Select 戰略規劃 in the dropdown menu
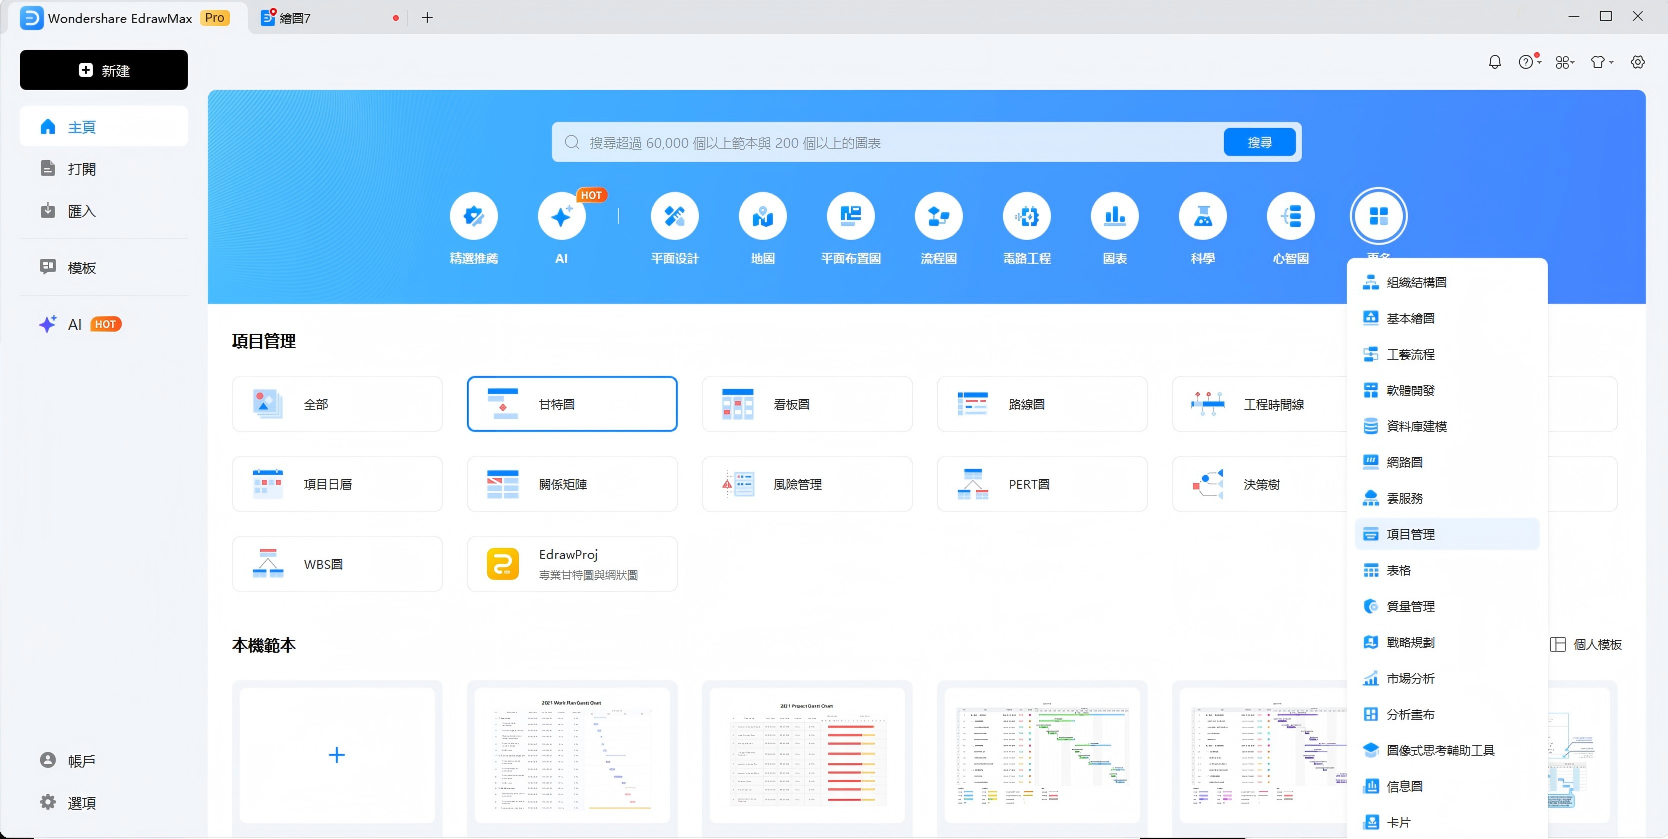The height and width of the screenshot is (839, 1668). (x=1447, y=642)
